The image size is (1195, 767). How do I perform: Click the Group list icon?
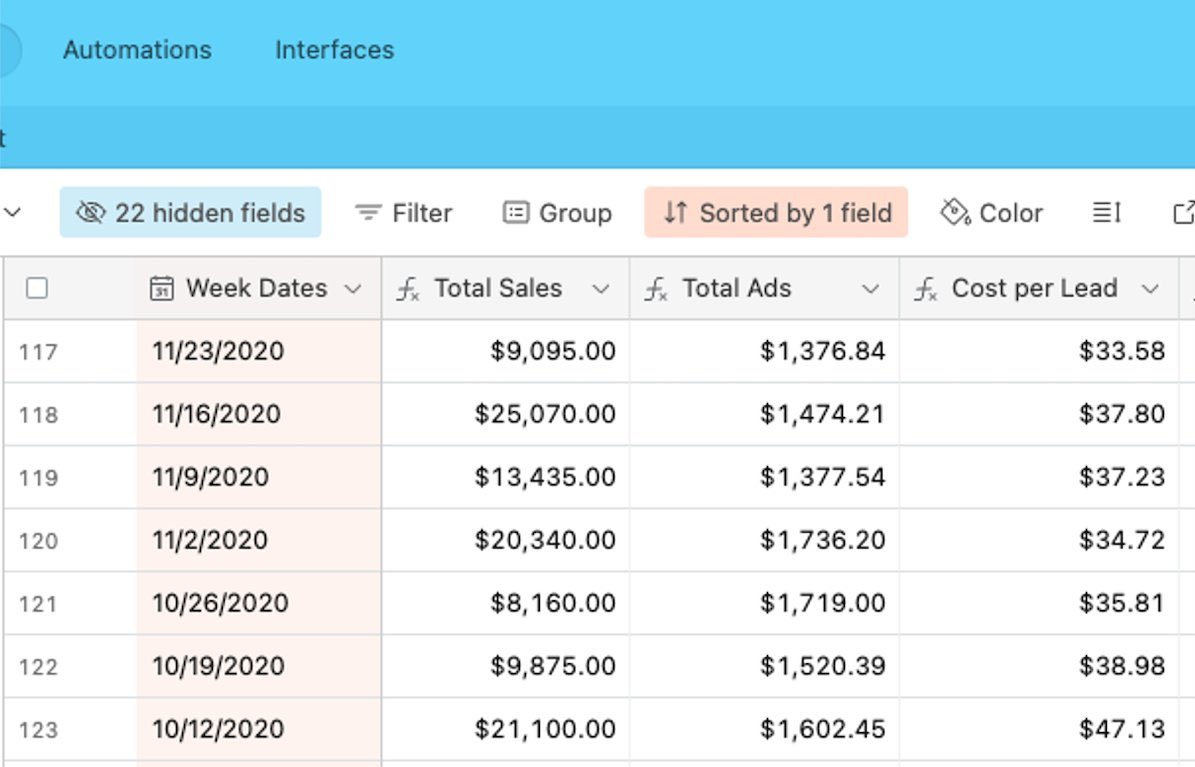tap(516, 213)
